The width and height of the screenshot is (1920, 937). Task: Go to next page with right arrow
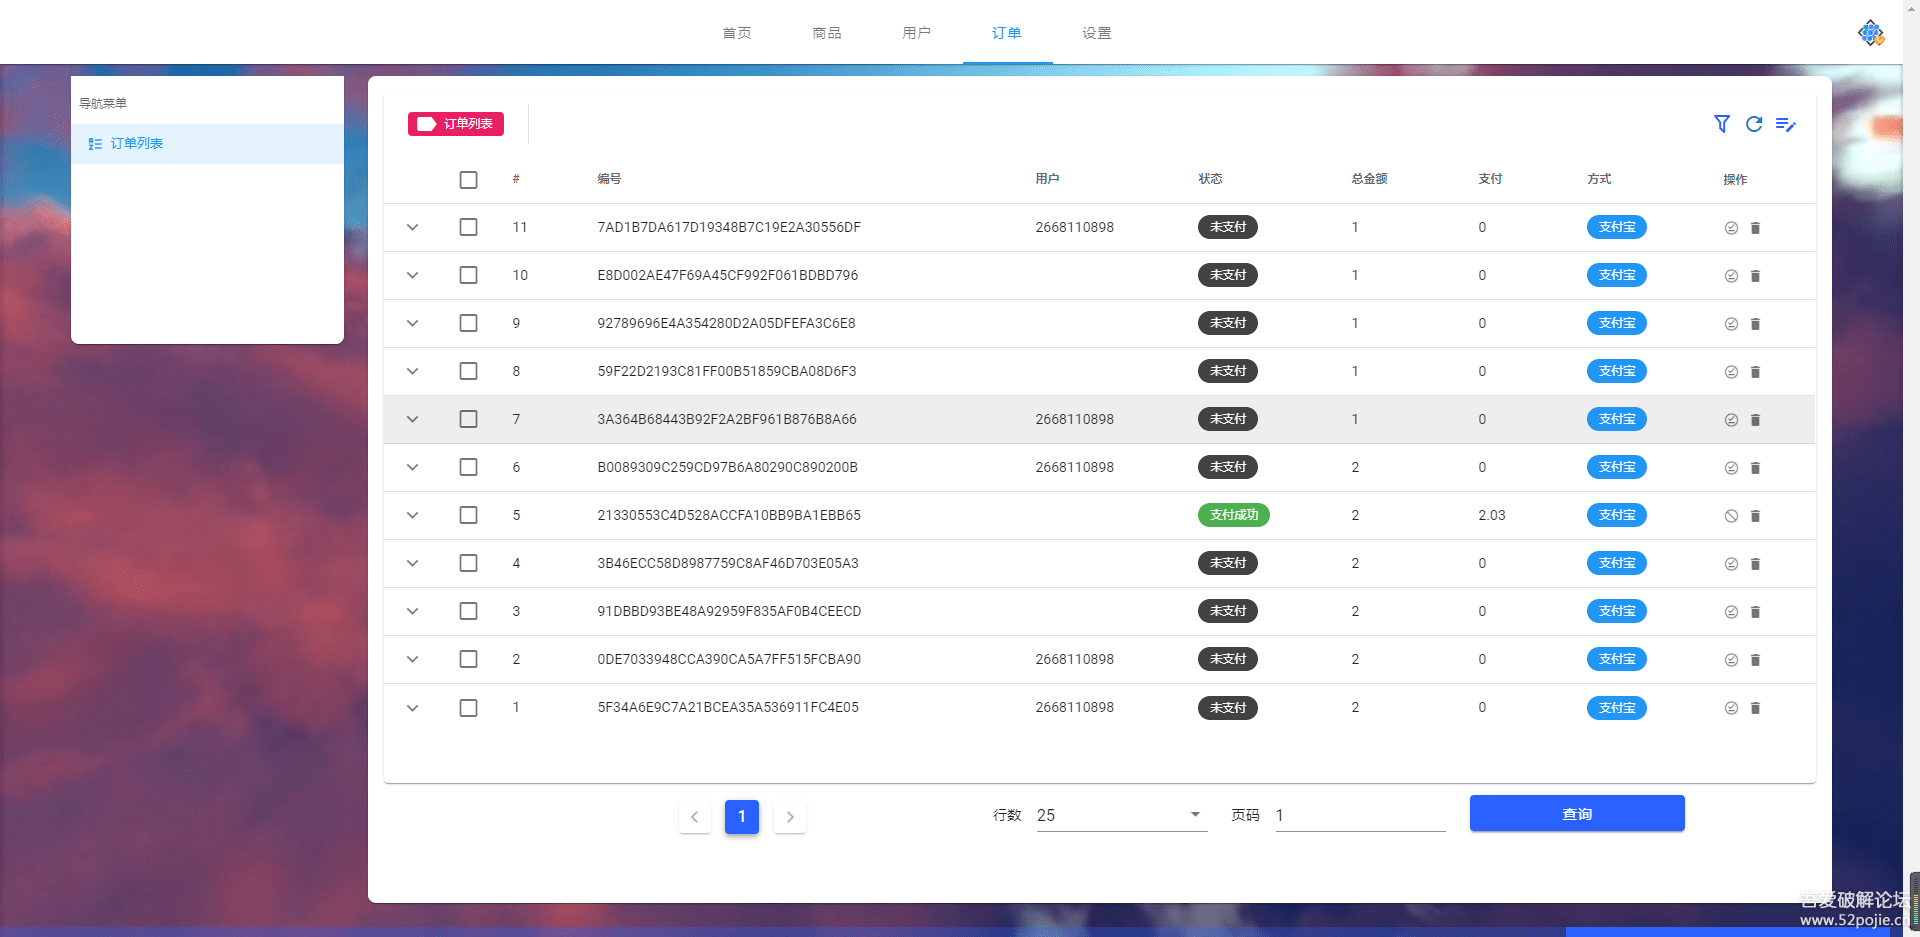point(790,816)
